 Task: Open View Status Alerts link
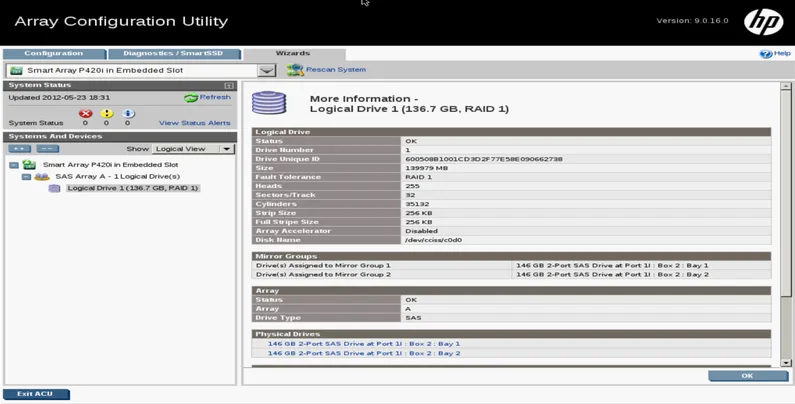click(x=195, y=123)
